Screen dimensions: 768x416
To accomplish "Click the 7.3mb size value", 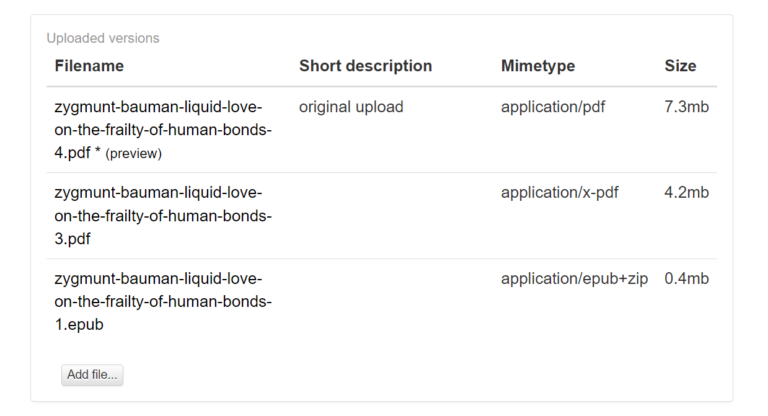I will pos(686,106).
